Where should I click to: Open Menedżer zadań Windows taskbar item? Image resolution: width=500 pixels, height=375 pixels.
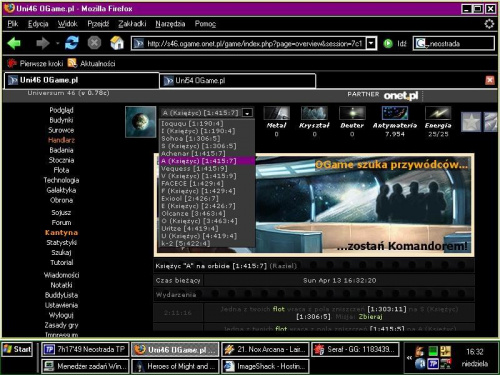(85, 366)
